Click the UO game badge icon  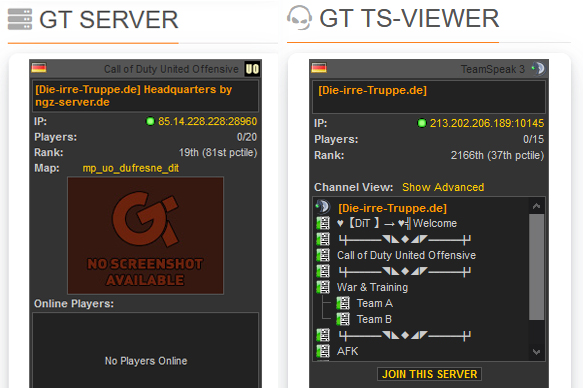252,69
